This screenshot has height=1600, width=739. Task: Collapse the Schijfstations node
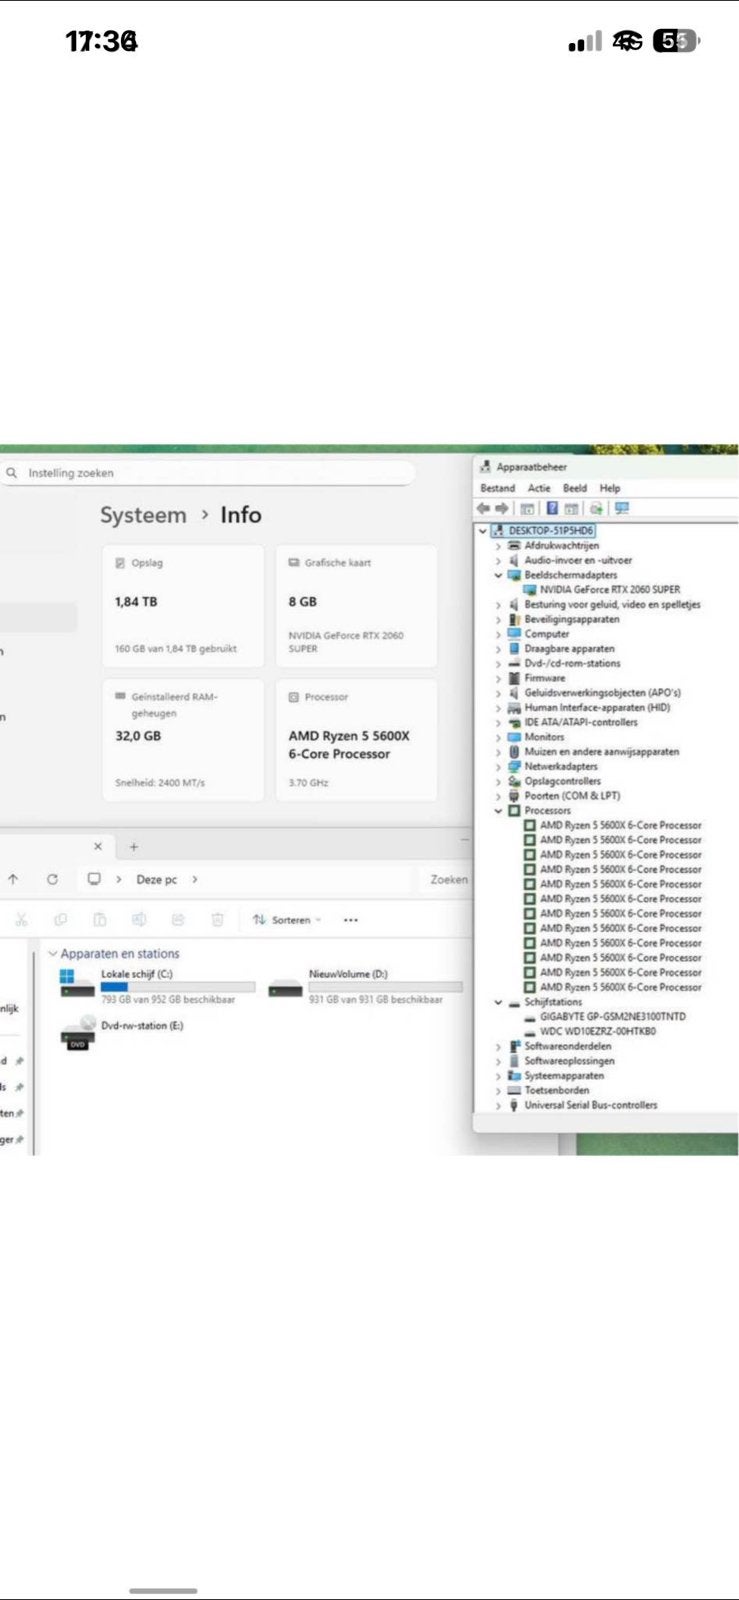498,1002
